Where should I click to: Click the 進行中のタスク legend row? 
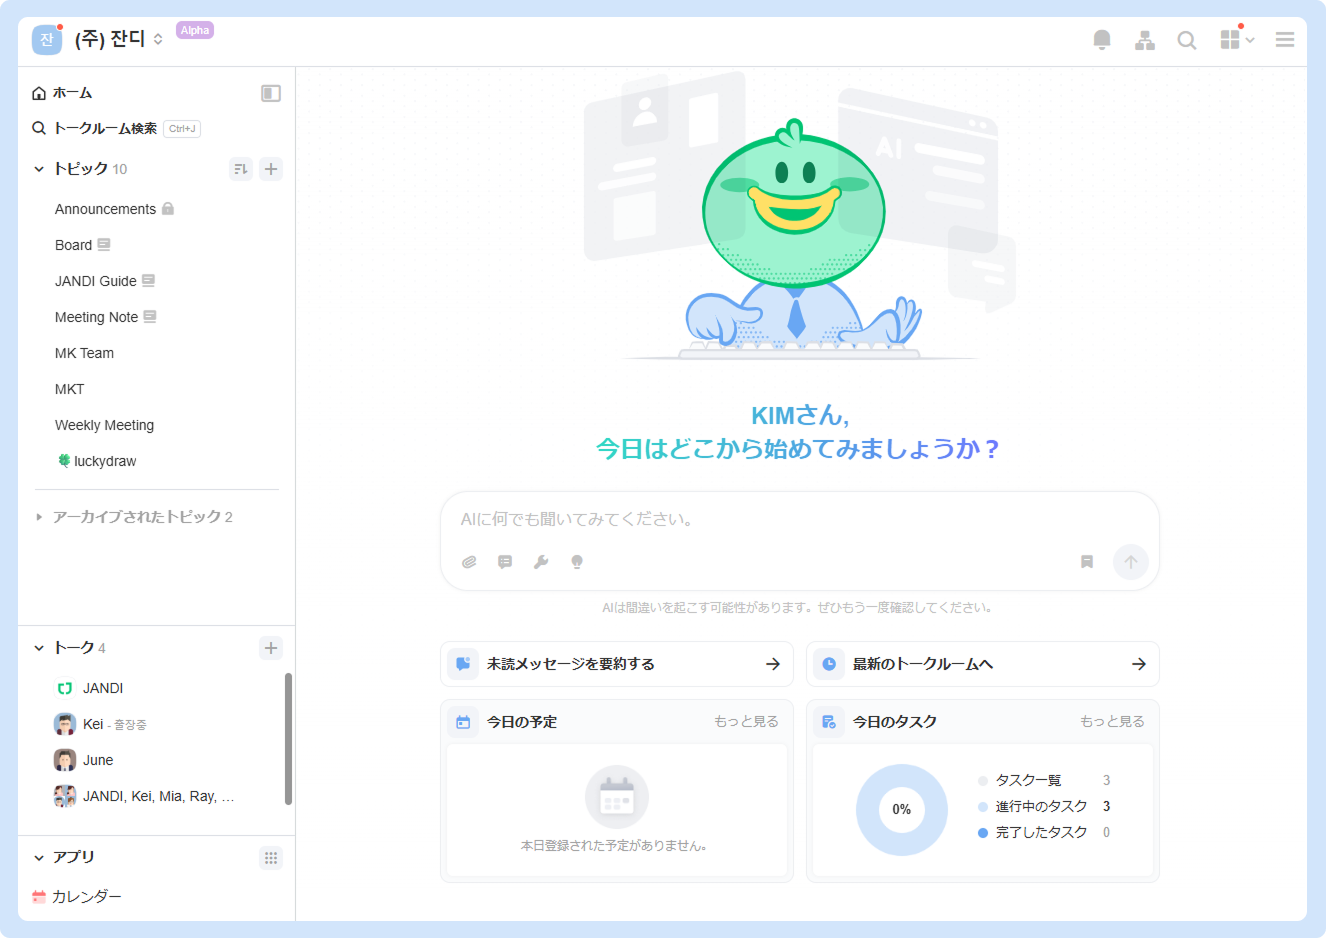(x=1044, y=807)
